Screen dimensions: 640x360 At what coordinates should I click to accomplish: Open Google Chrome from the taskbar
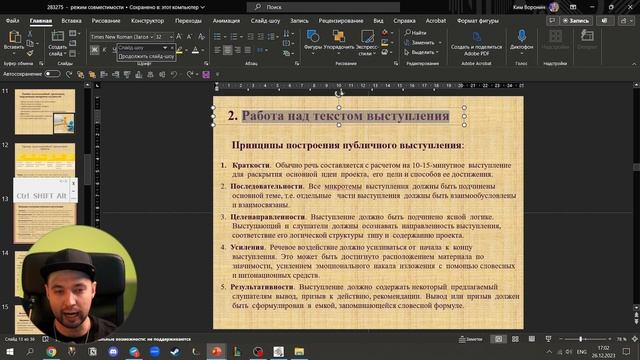pyautogui.click(x=51, y=351)
